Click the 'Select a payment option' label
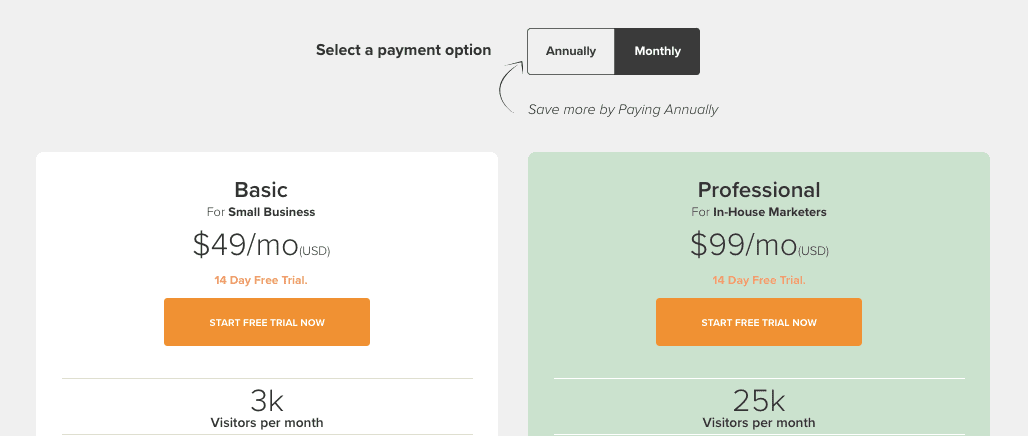 pos(403,50)
